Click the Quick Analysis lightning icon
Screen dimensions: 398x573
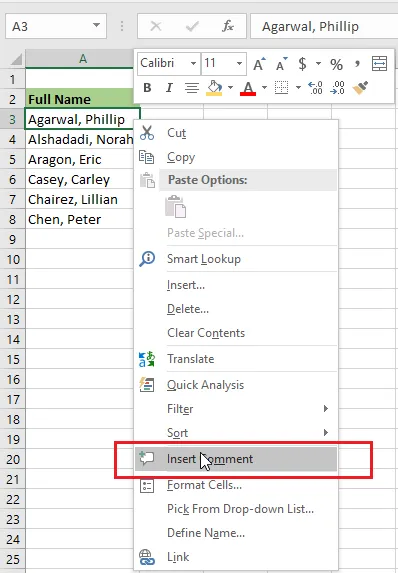(147, 385)
